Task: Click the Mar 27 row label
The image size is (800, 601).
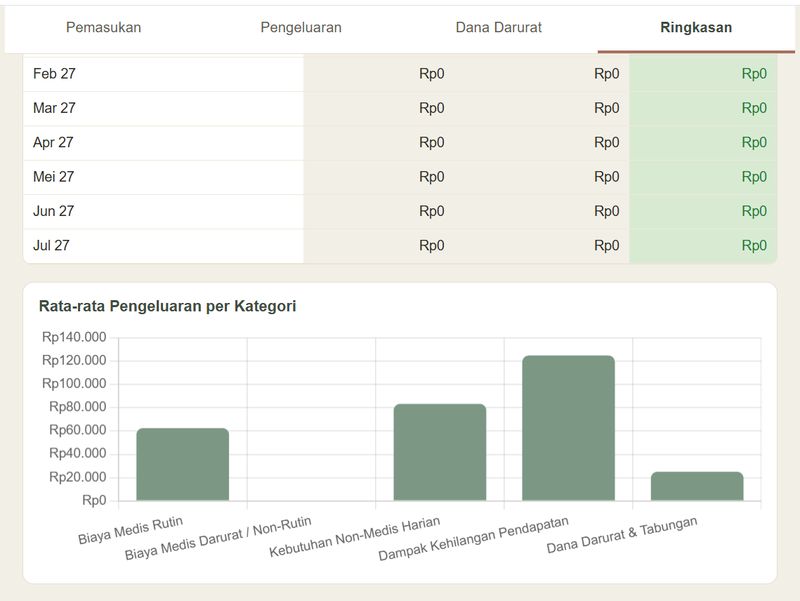Action: click(54, 108)
